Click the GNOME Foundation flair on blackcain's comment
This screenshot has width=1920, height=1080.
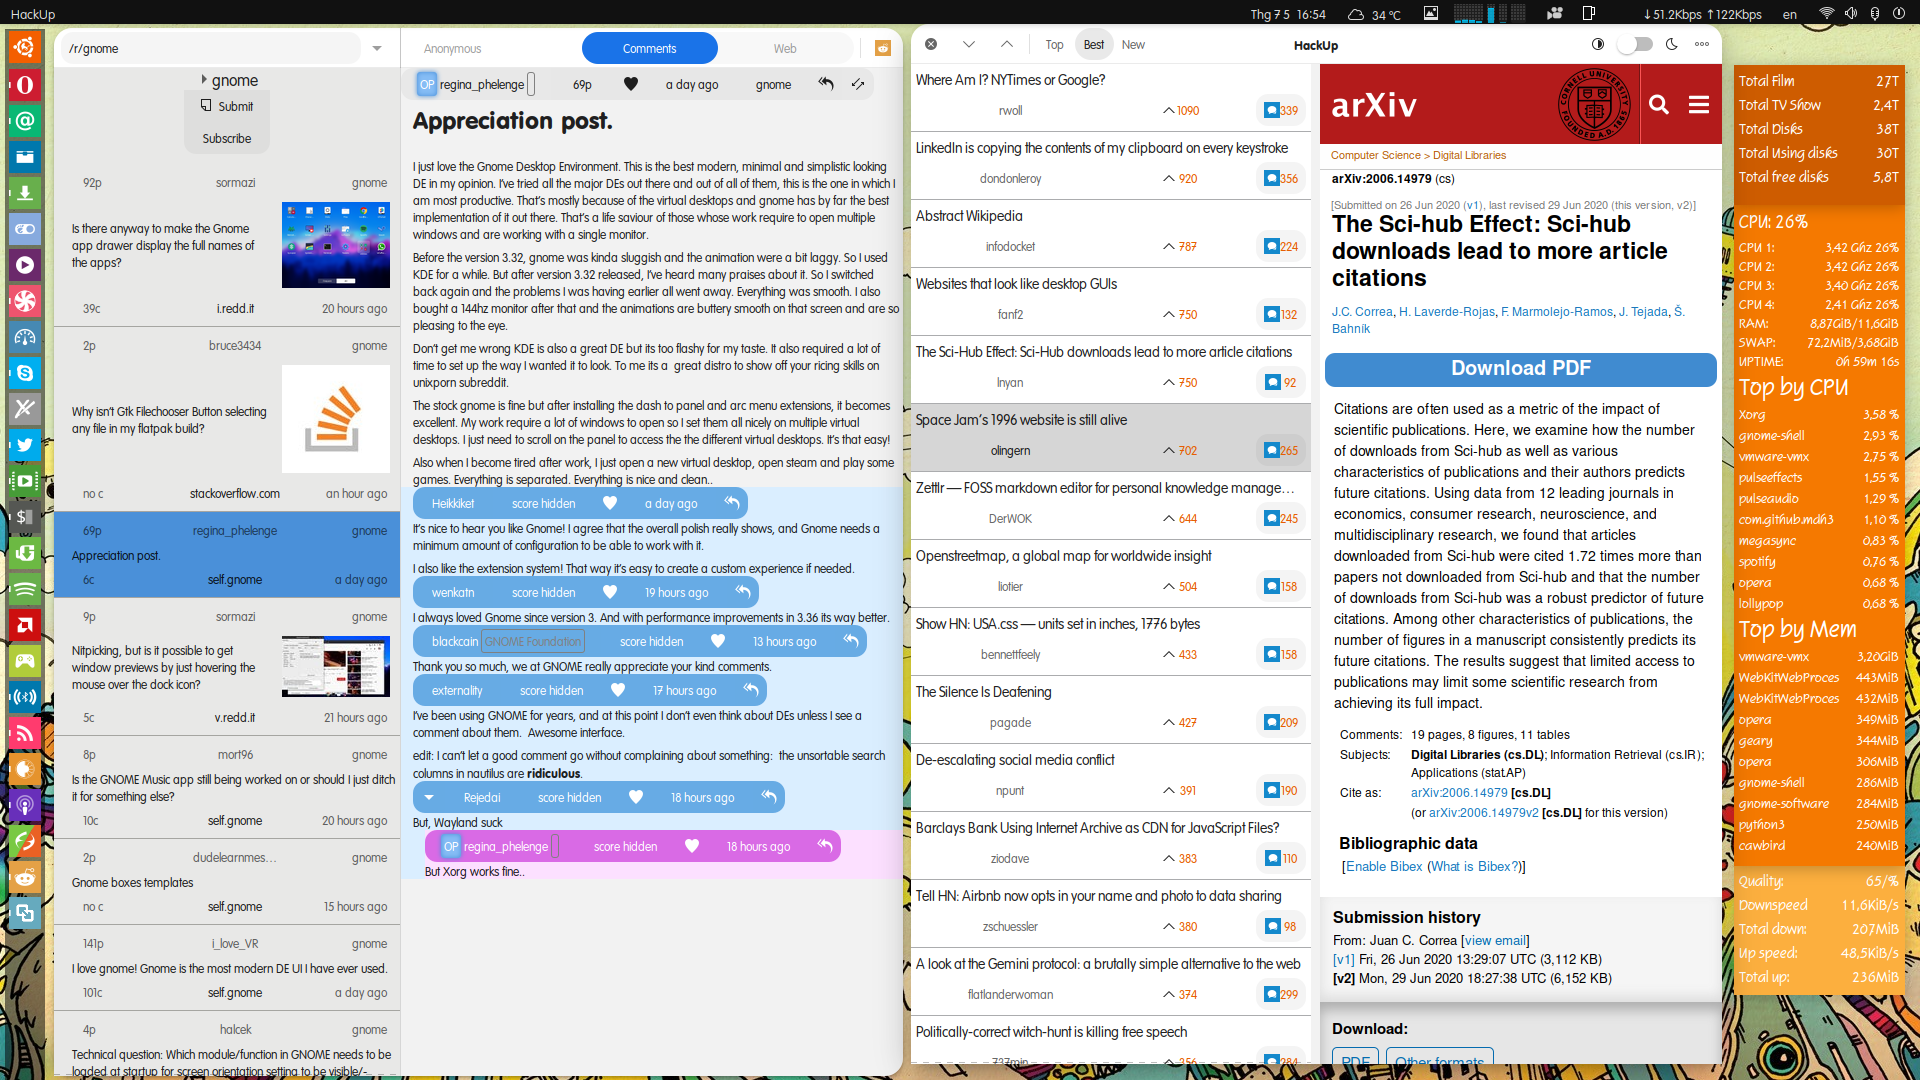tap(533, 642)
